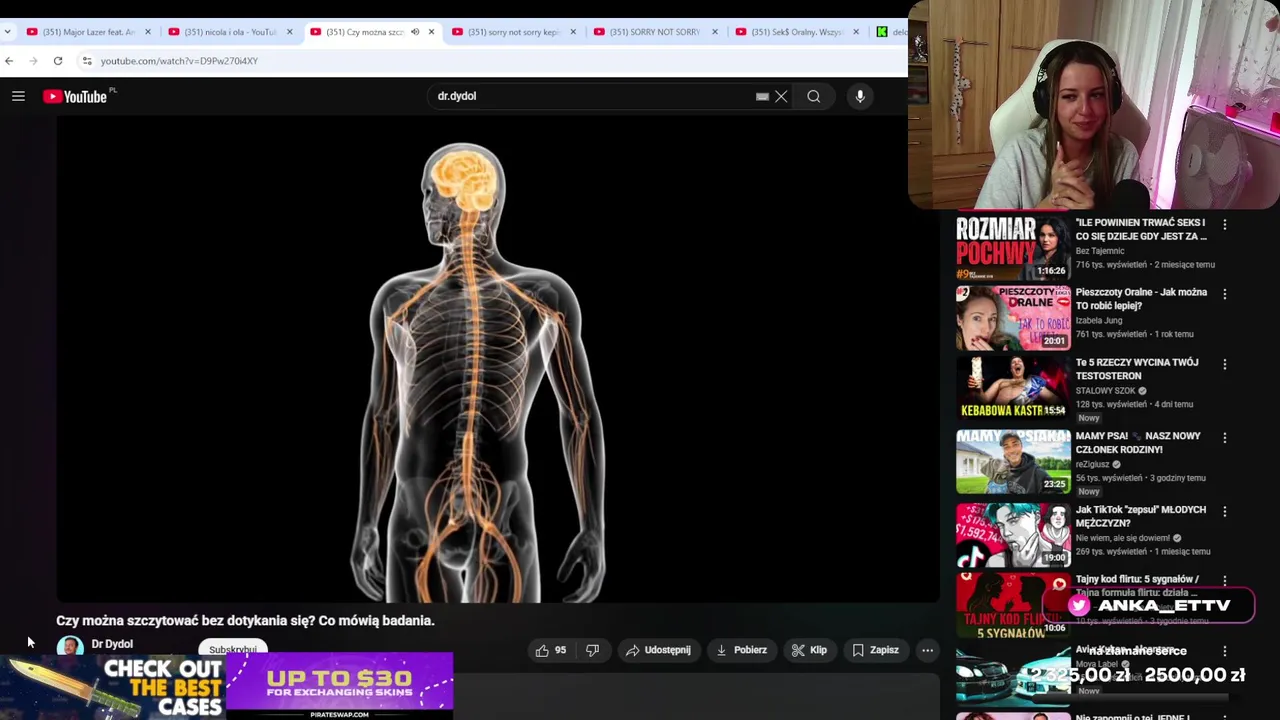Click the CHECK OUT THE BEST CASES banner
The width and height of the screenshot is (1280, 720).
pyautogui.click(x=112, y=687)
